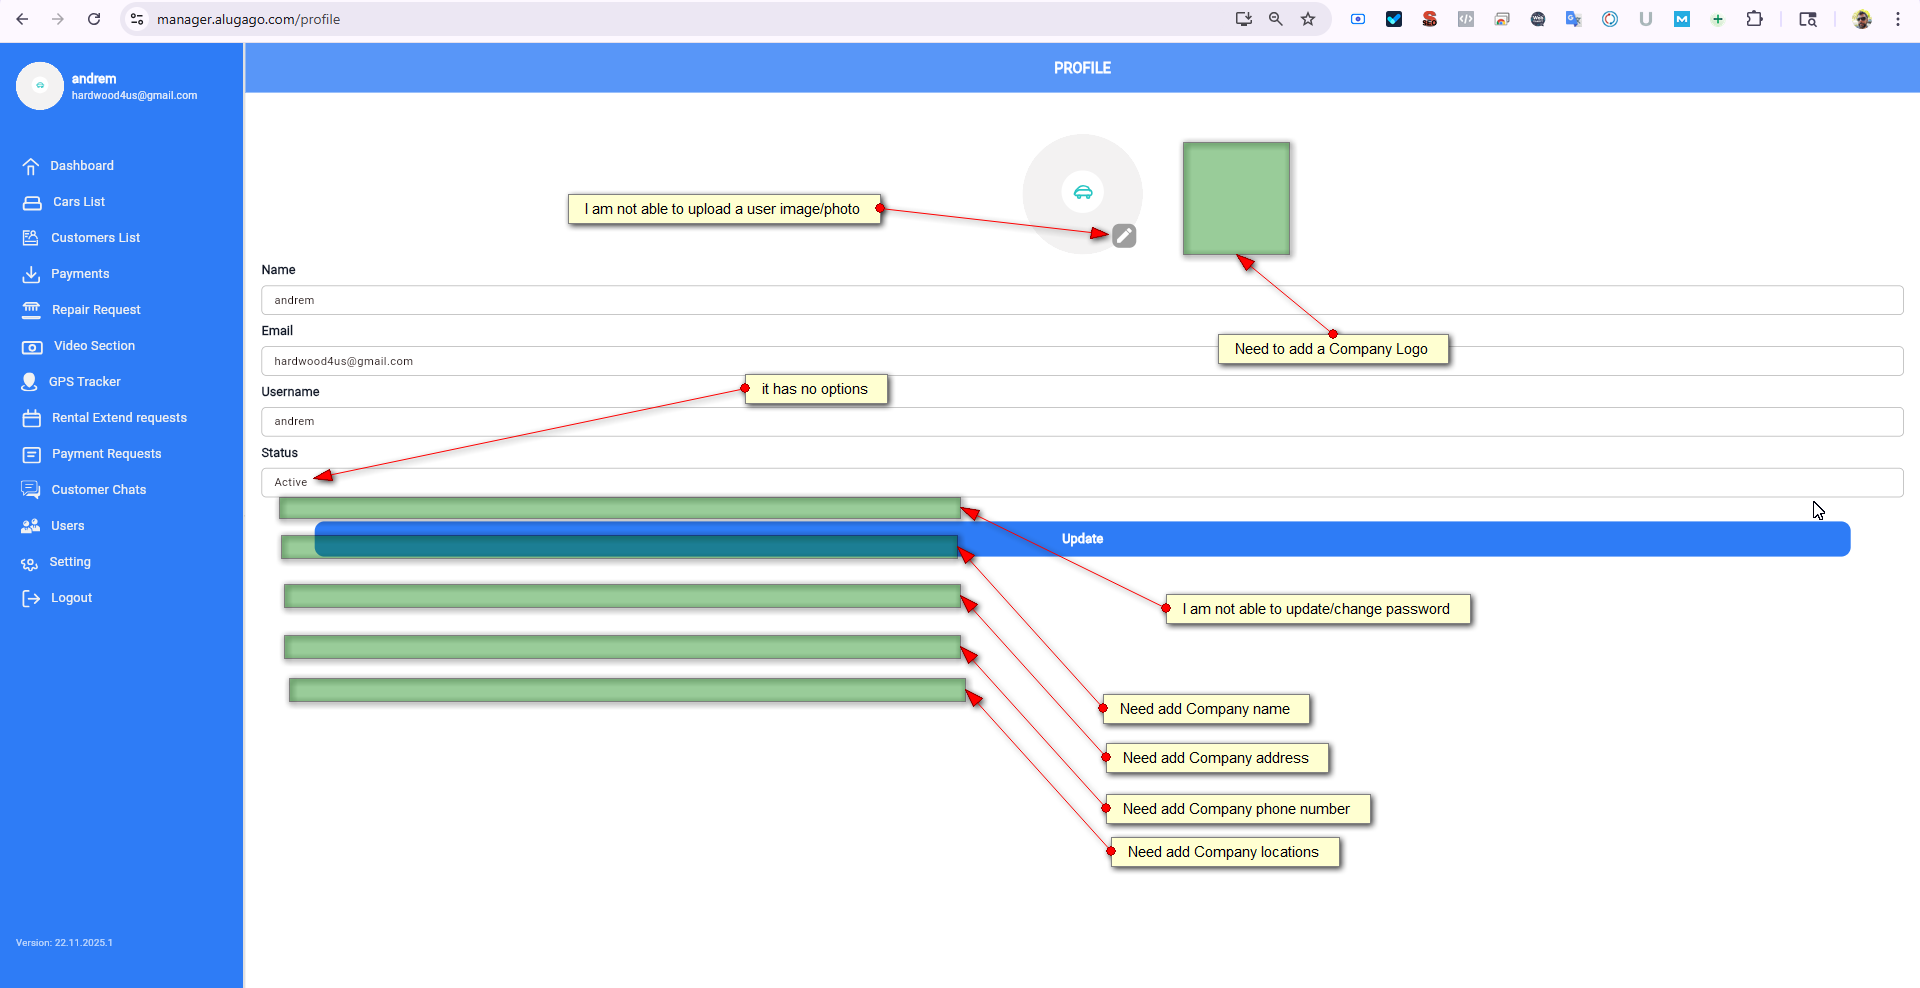Select Repair Request in sidebar

(96, 310)
